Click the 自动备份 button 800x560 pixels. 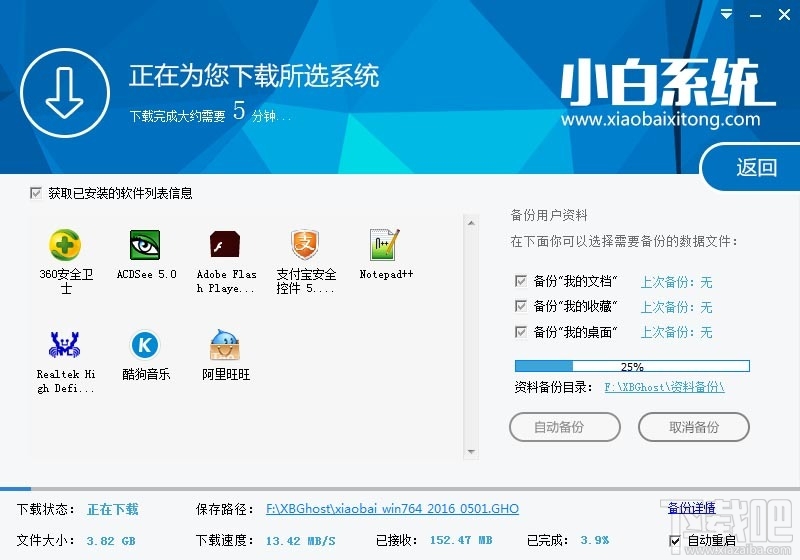pos(564,427)
